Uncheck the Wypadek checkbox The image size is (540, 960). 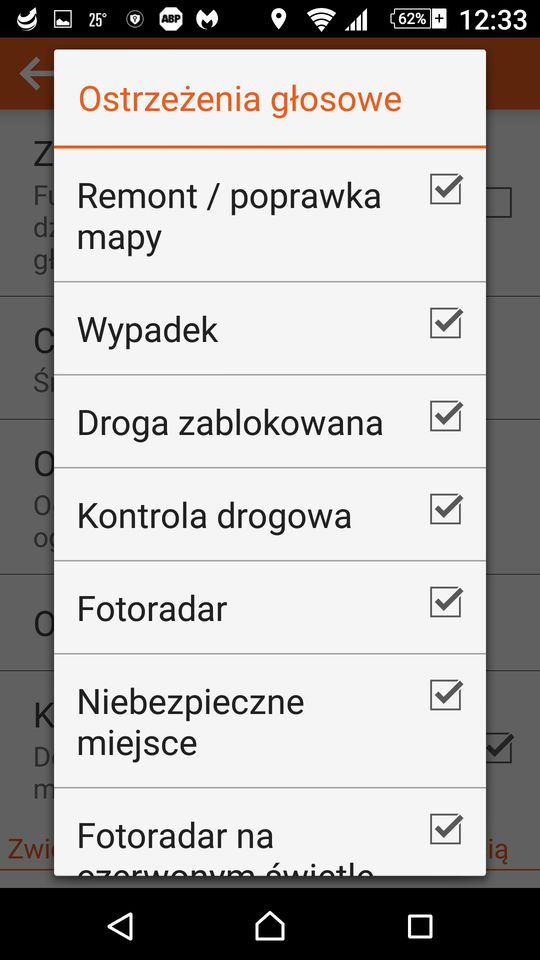coord(446,323)
